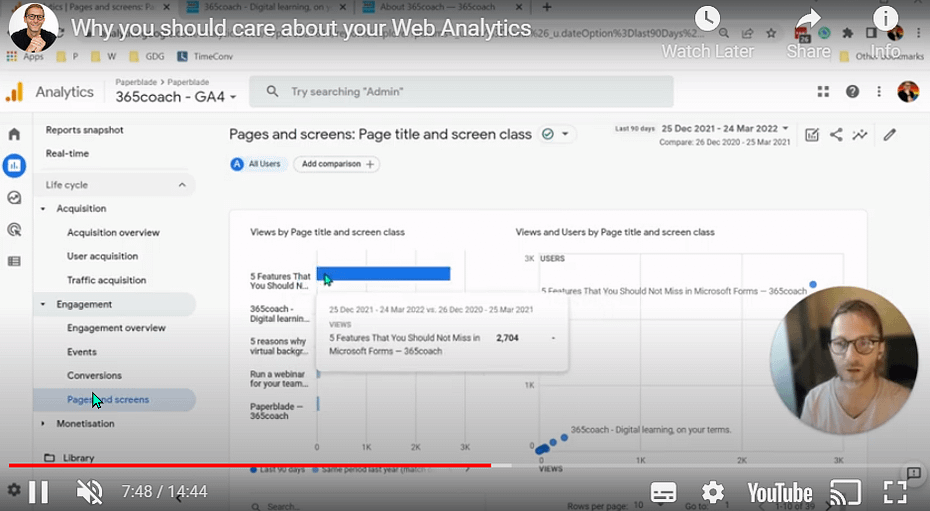Open the YouTube Info icon
This screenshot has width=930, height=511.
click(x=886, y=19)
